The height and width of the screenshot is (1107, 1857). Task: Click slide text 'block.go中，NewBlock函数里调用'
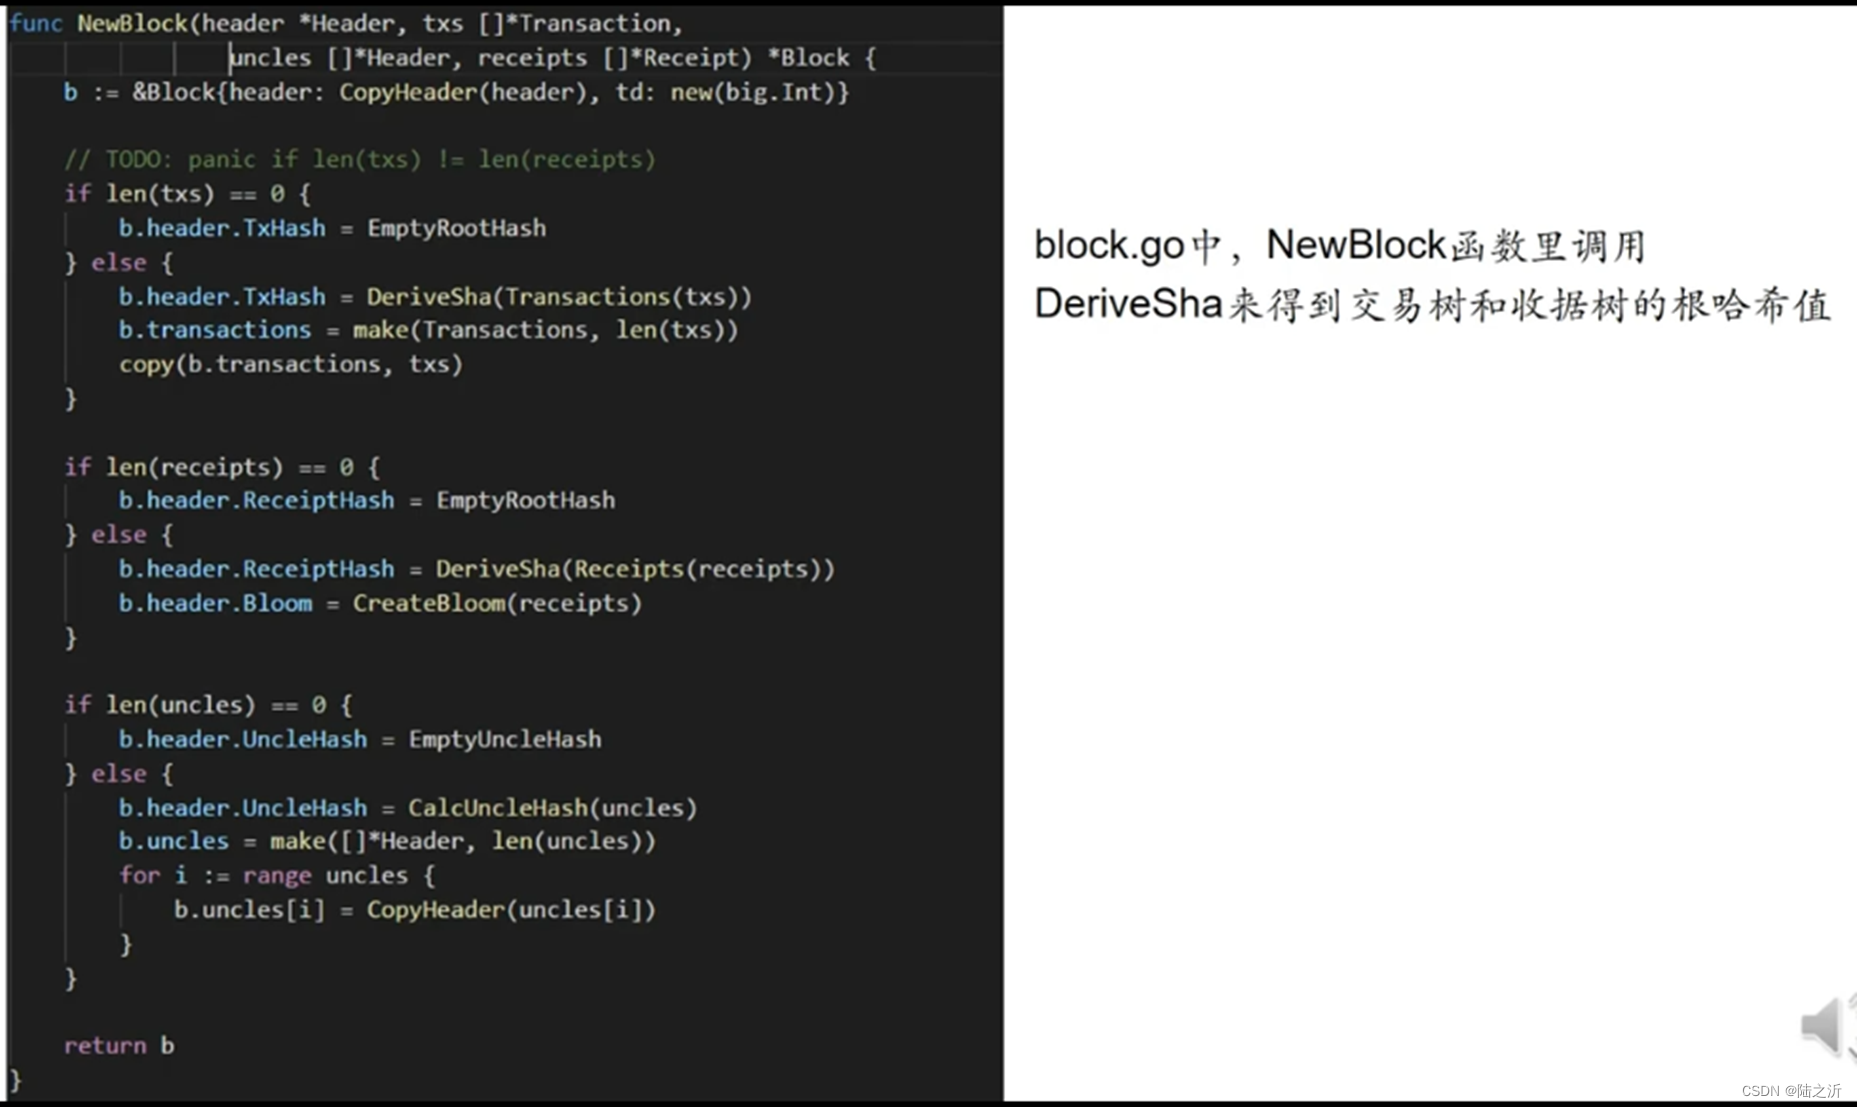[x=1340, y=246]
